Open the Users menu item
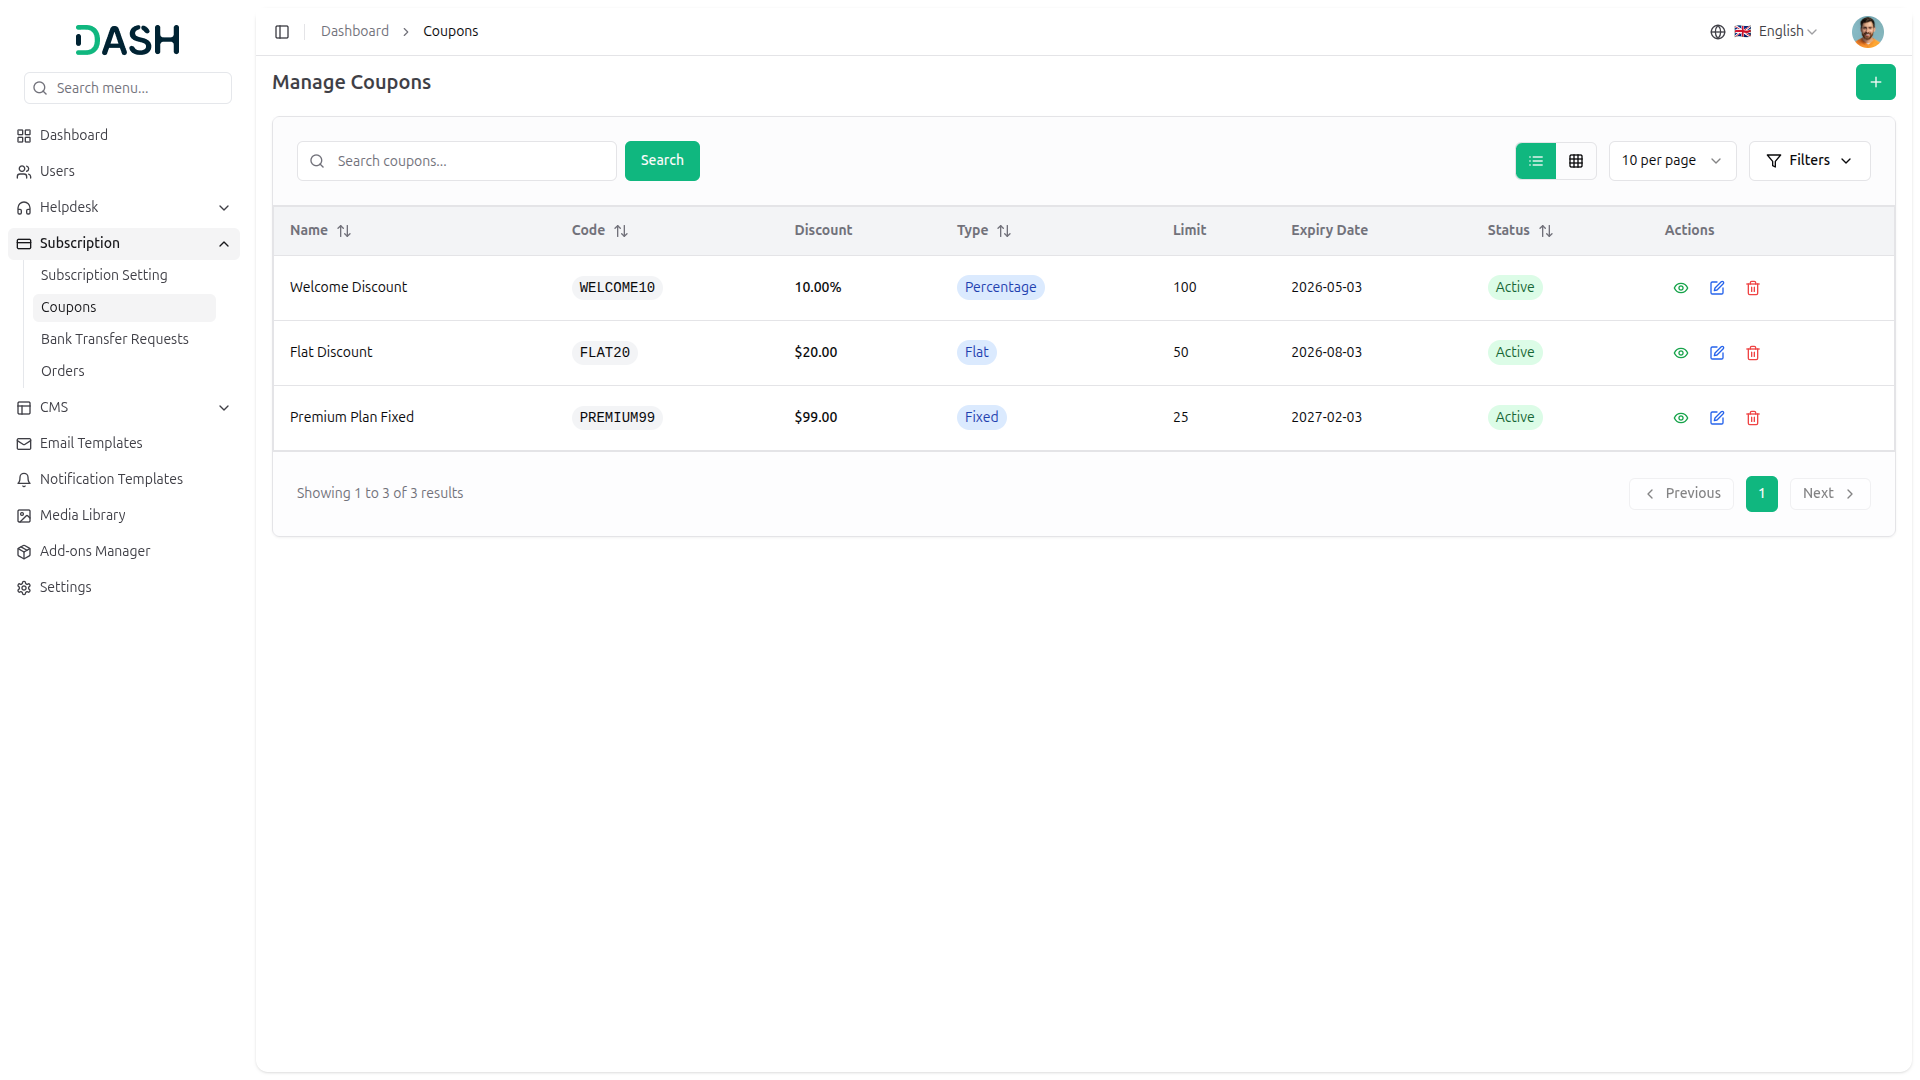This screenshot has height=1080, width=1920. (124, 172)
